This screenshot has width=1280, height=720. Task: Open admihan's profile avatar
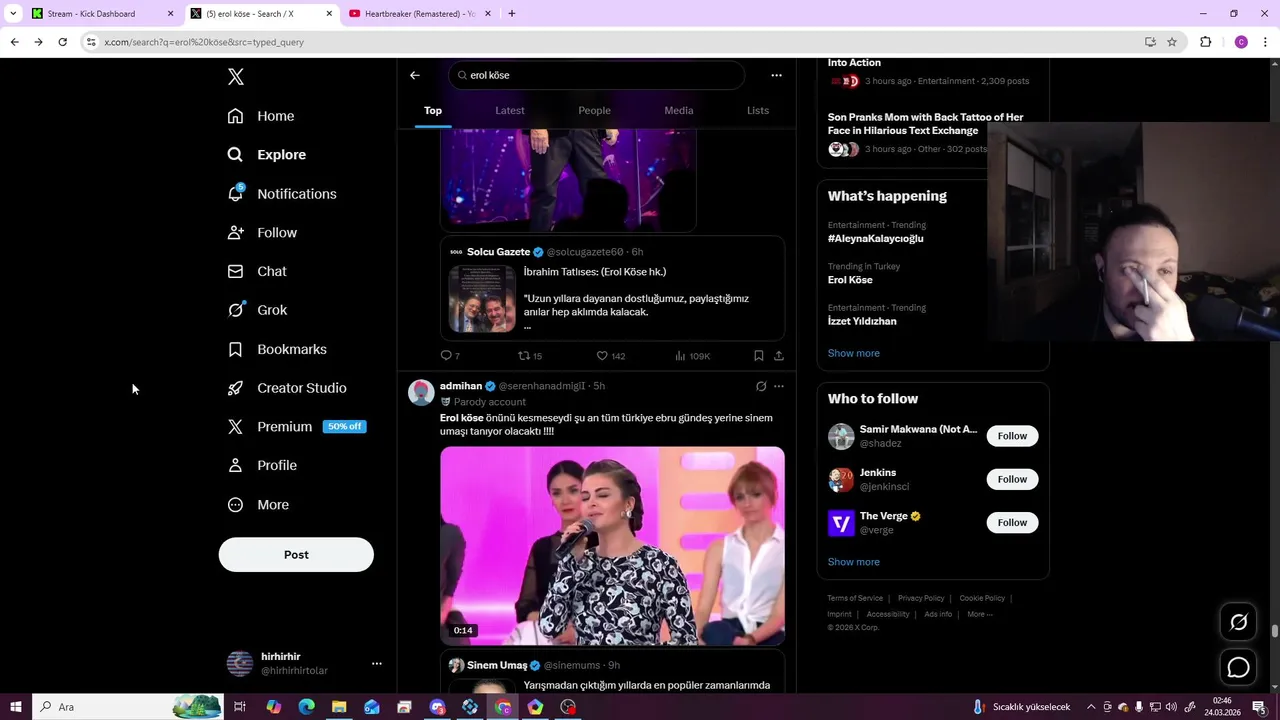(421, 392)
